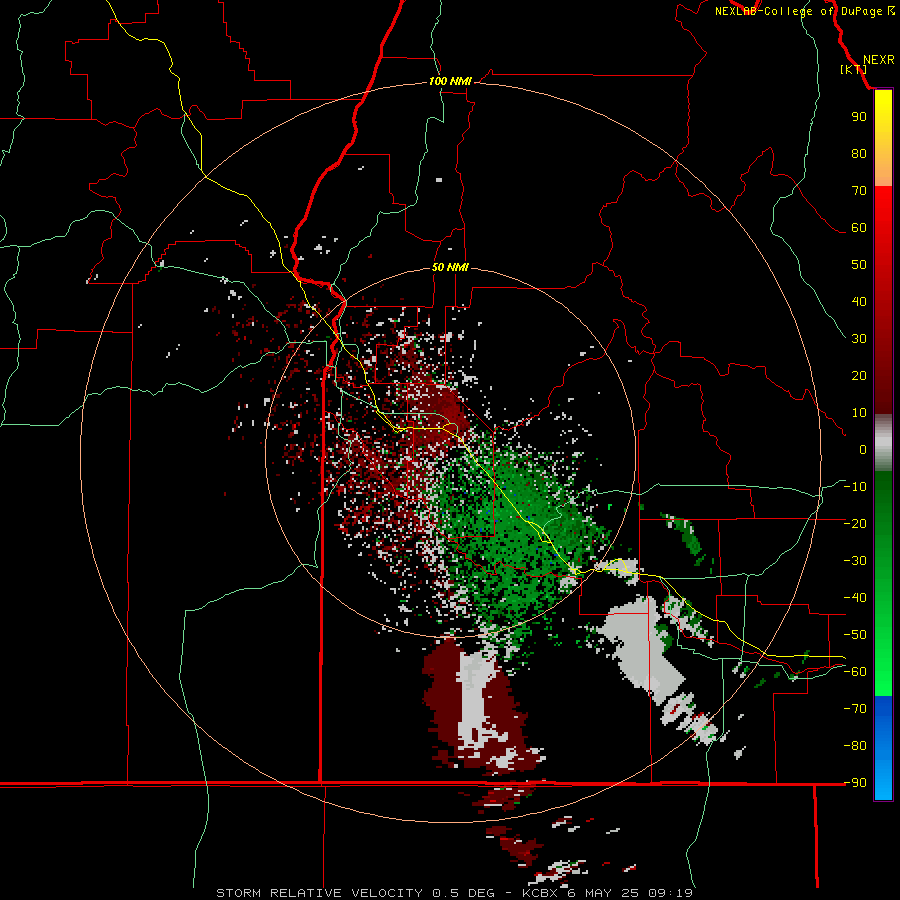Image resolution: width=900 pixels, height=900 pixels.
Task: Click the gray zero-velocity segment of color bar
Action: [883, 442]
